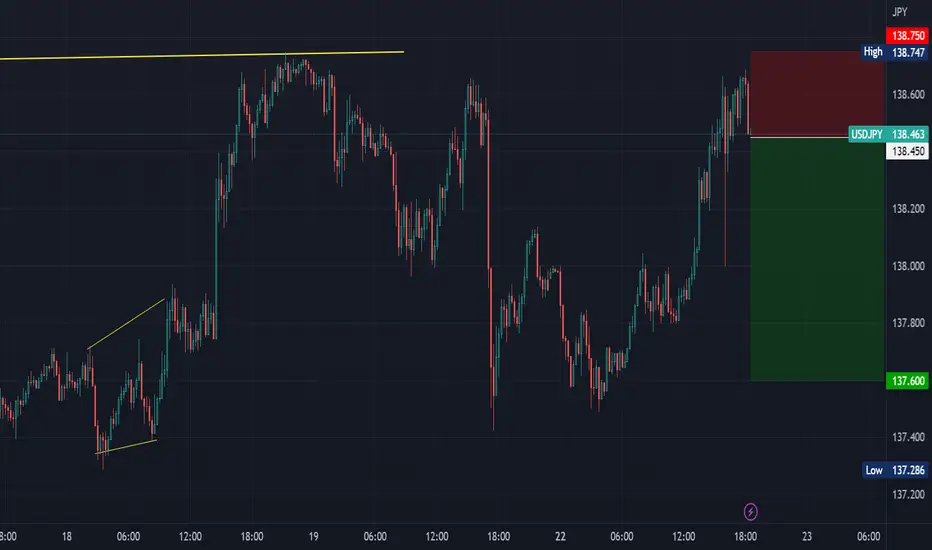Select the upper short yellow channel line
The height and width of the screenshot is (550, 932).
126,323
